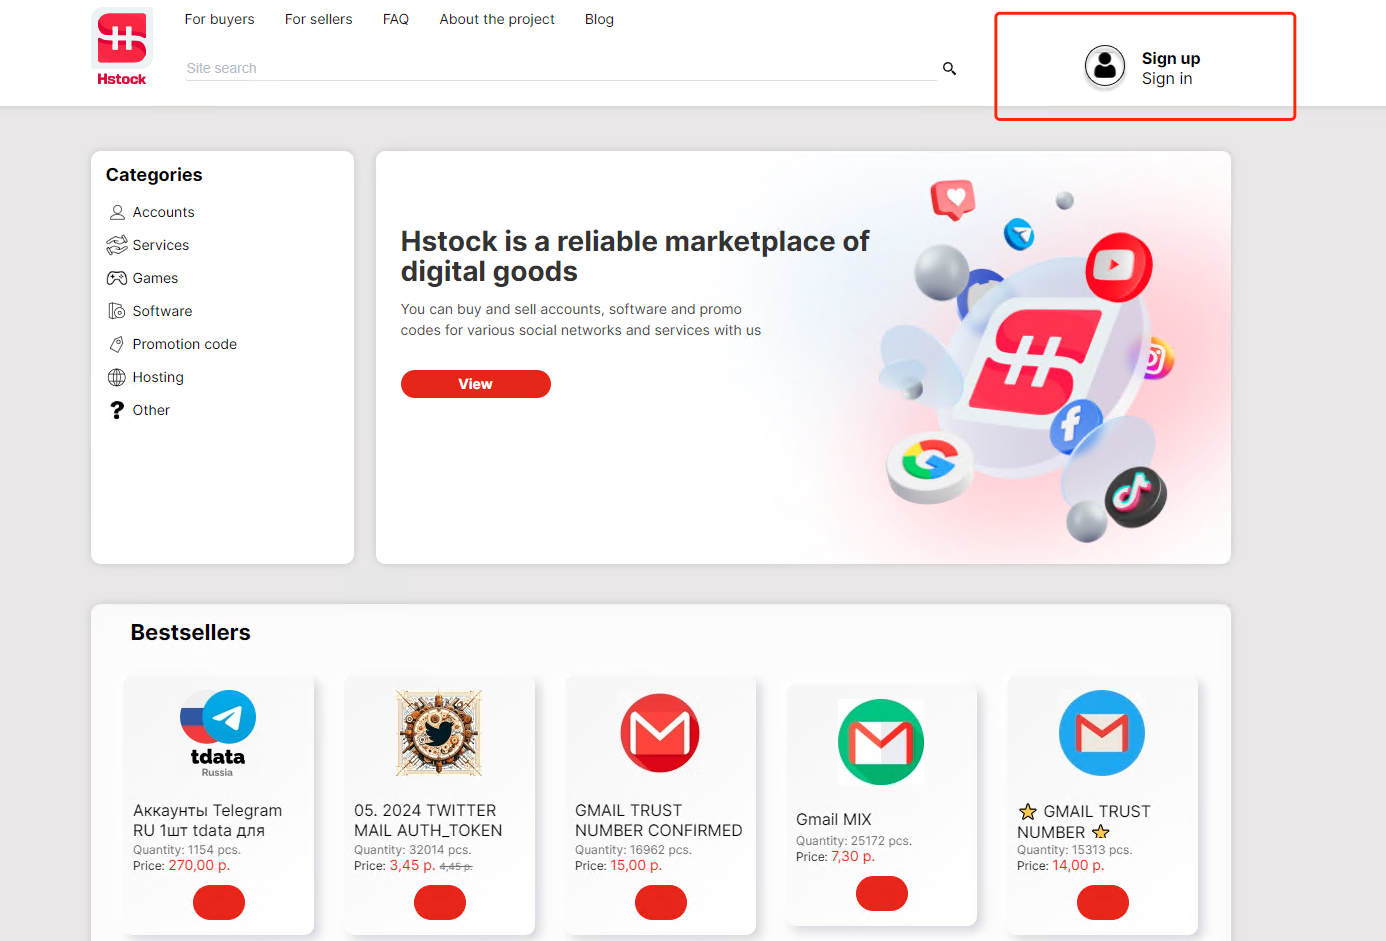
Task: Open the Gmail MIX listing title
Action: (834, 819)
